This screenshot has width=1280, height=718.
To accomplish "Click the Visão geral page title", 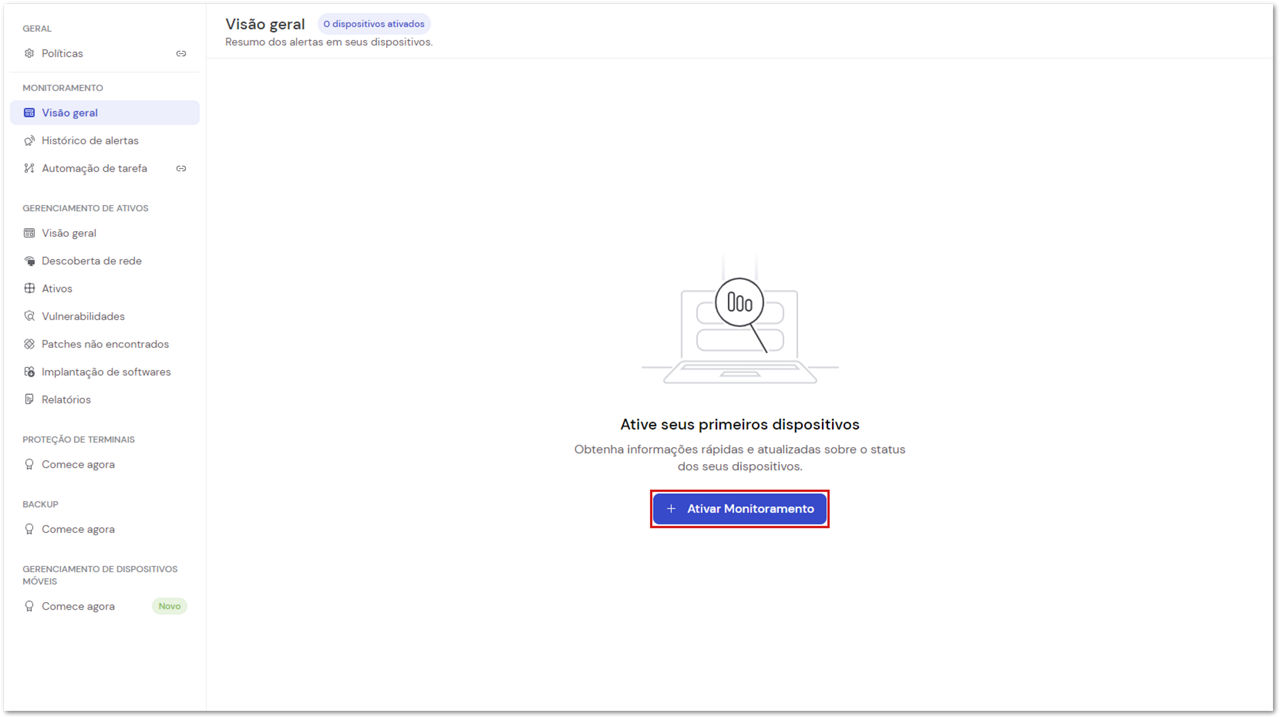I will click(x=265, y=24).
